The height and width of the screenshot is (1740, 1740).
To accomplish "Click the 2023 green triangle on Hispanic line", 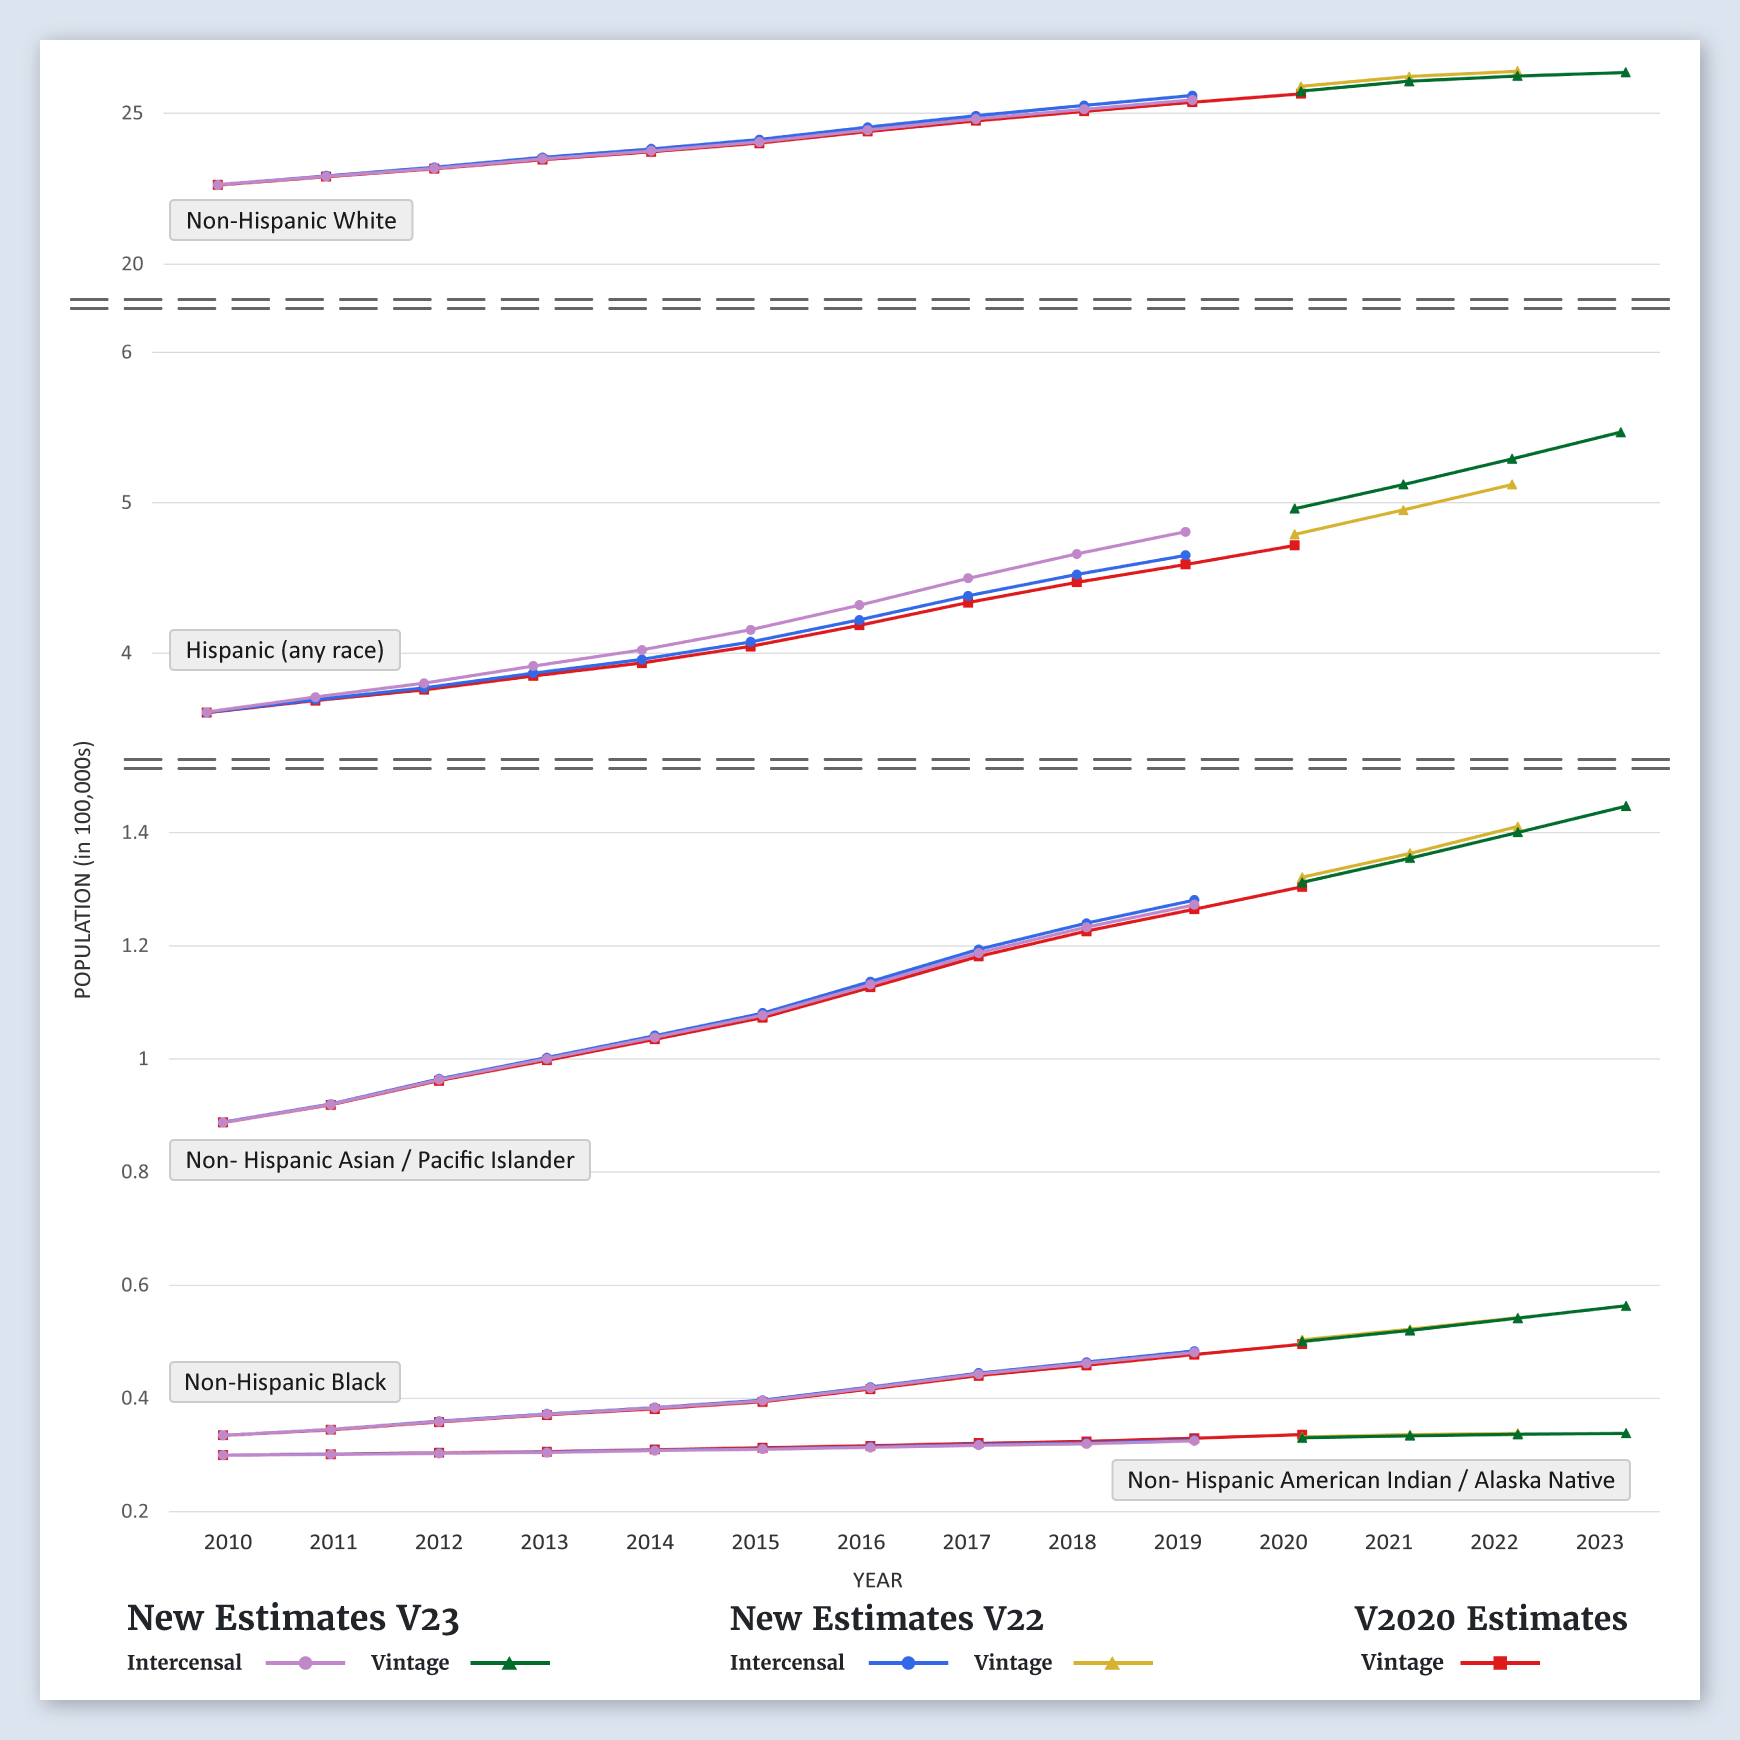I will click(x=1621, y=433).
